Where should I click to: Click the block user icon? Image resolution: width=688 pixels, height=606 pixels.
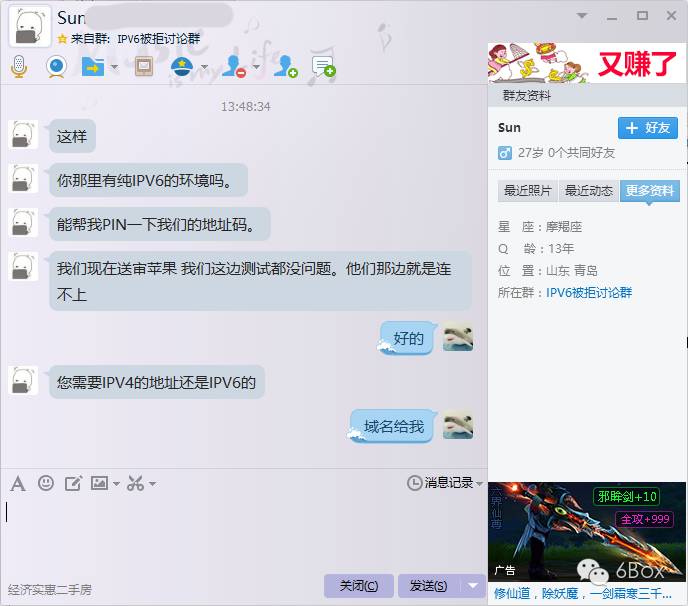click(235, 67)
